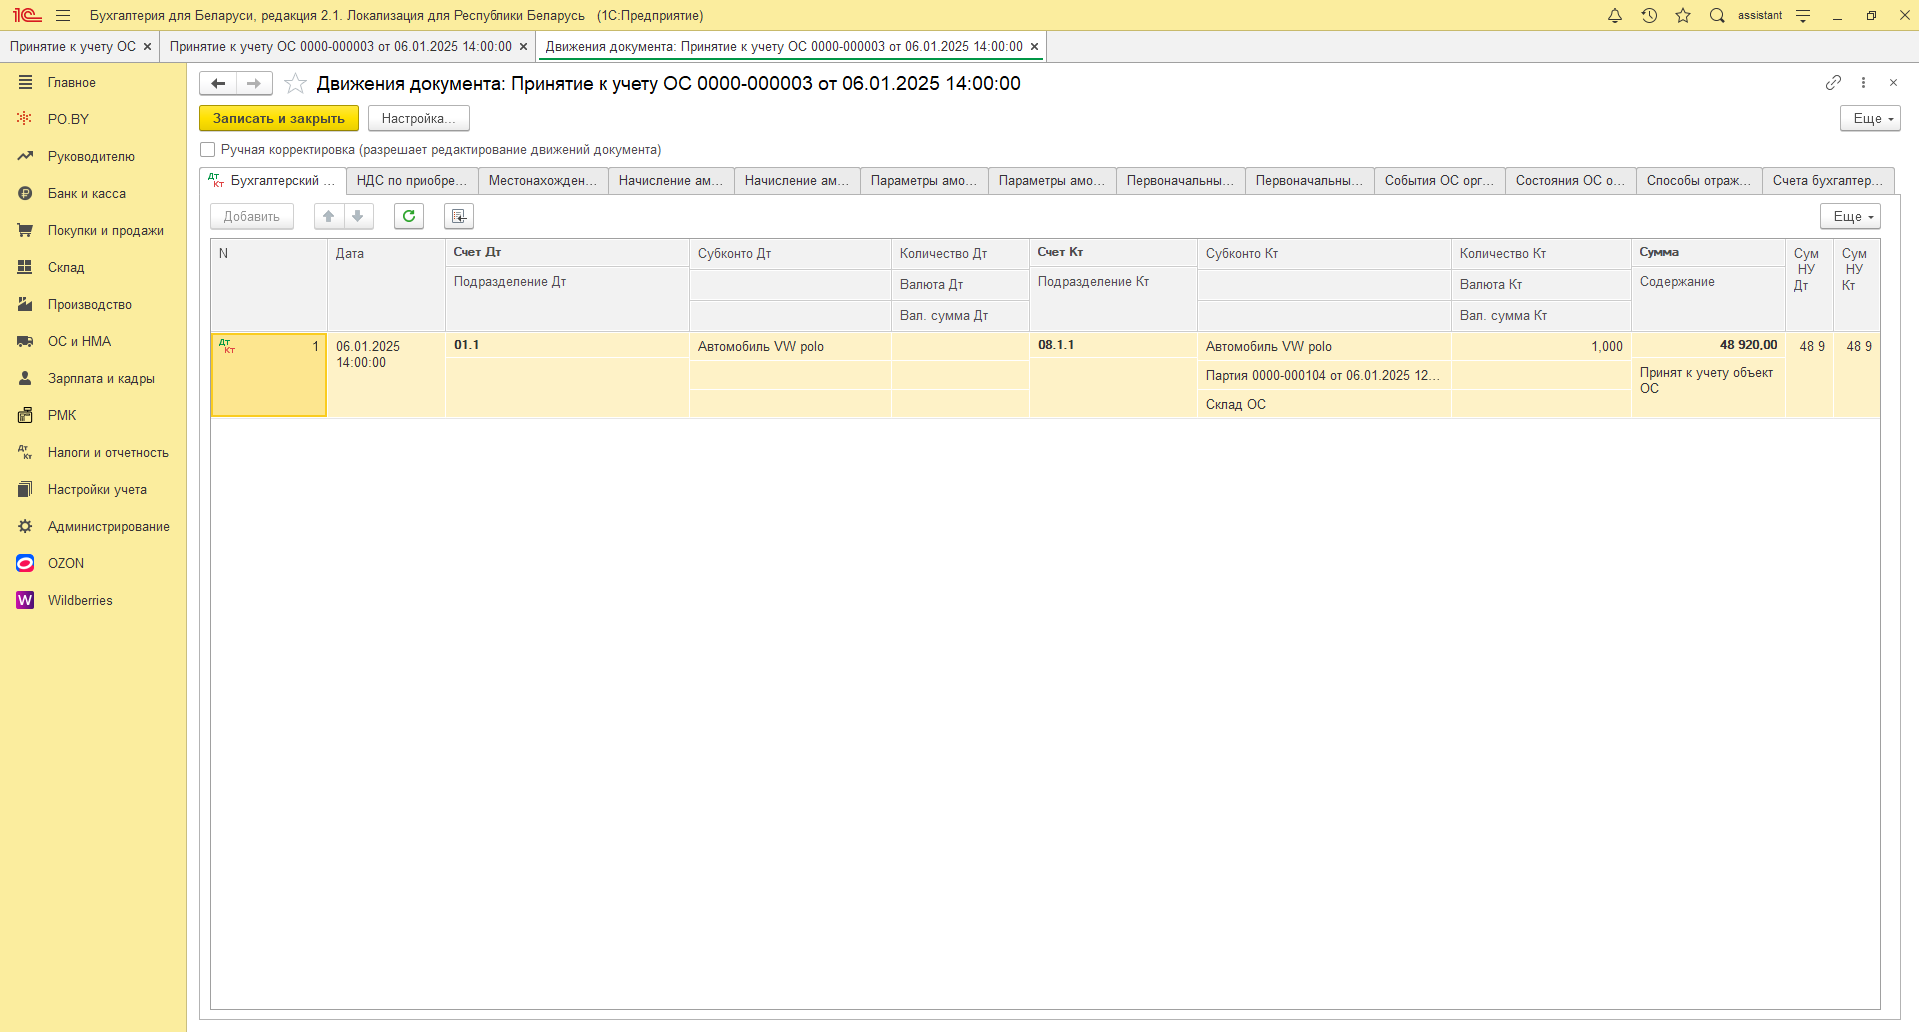Click the get link icon
This screenshot has height=1032, width=1919.
coord(1833,83)
